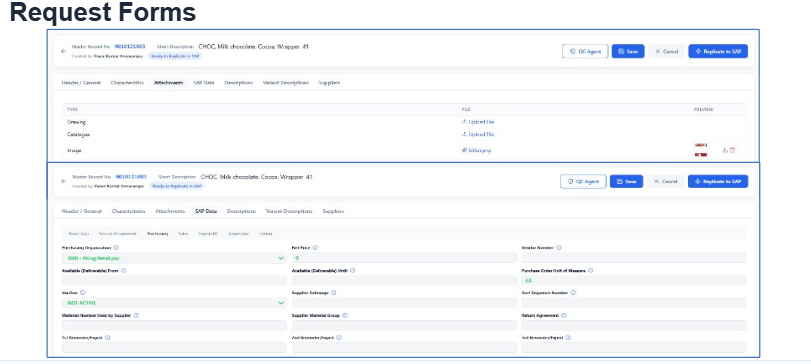Open info icon beside Return Agreement
The width and height of the screenshot is (811, 364).
coord(564,315)
